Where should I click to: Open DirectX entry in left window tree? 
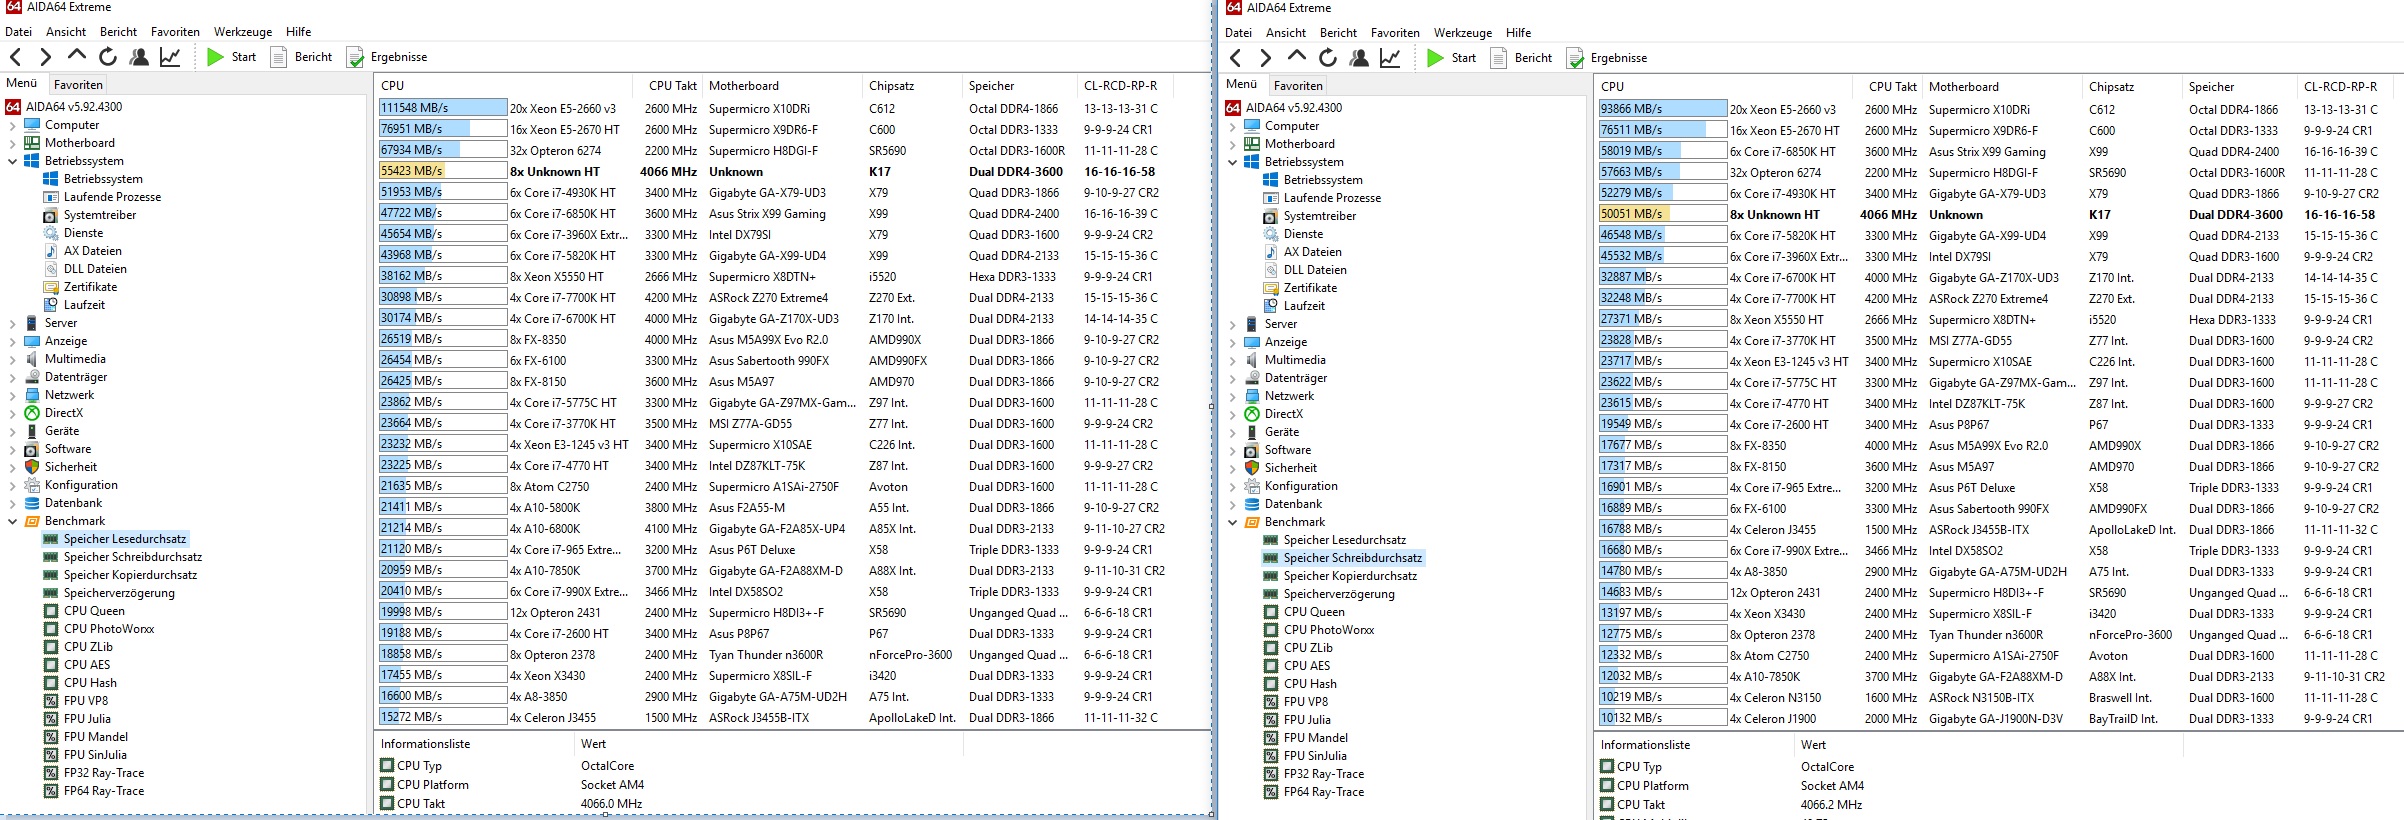click(x=64, y=413)
